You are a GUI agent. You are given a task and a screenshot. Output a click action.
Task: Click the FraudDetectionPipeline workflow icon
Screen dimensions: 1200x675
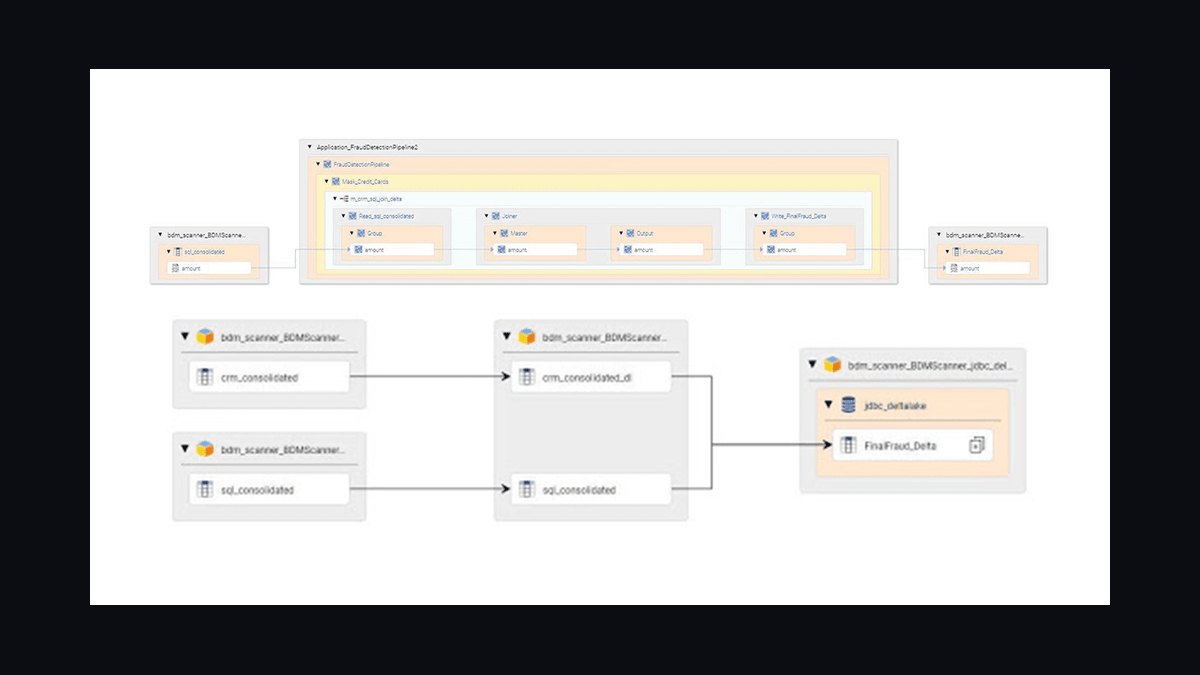(x=329, y=164)
